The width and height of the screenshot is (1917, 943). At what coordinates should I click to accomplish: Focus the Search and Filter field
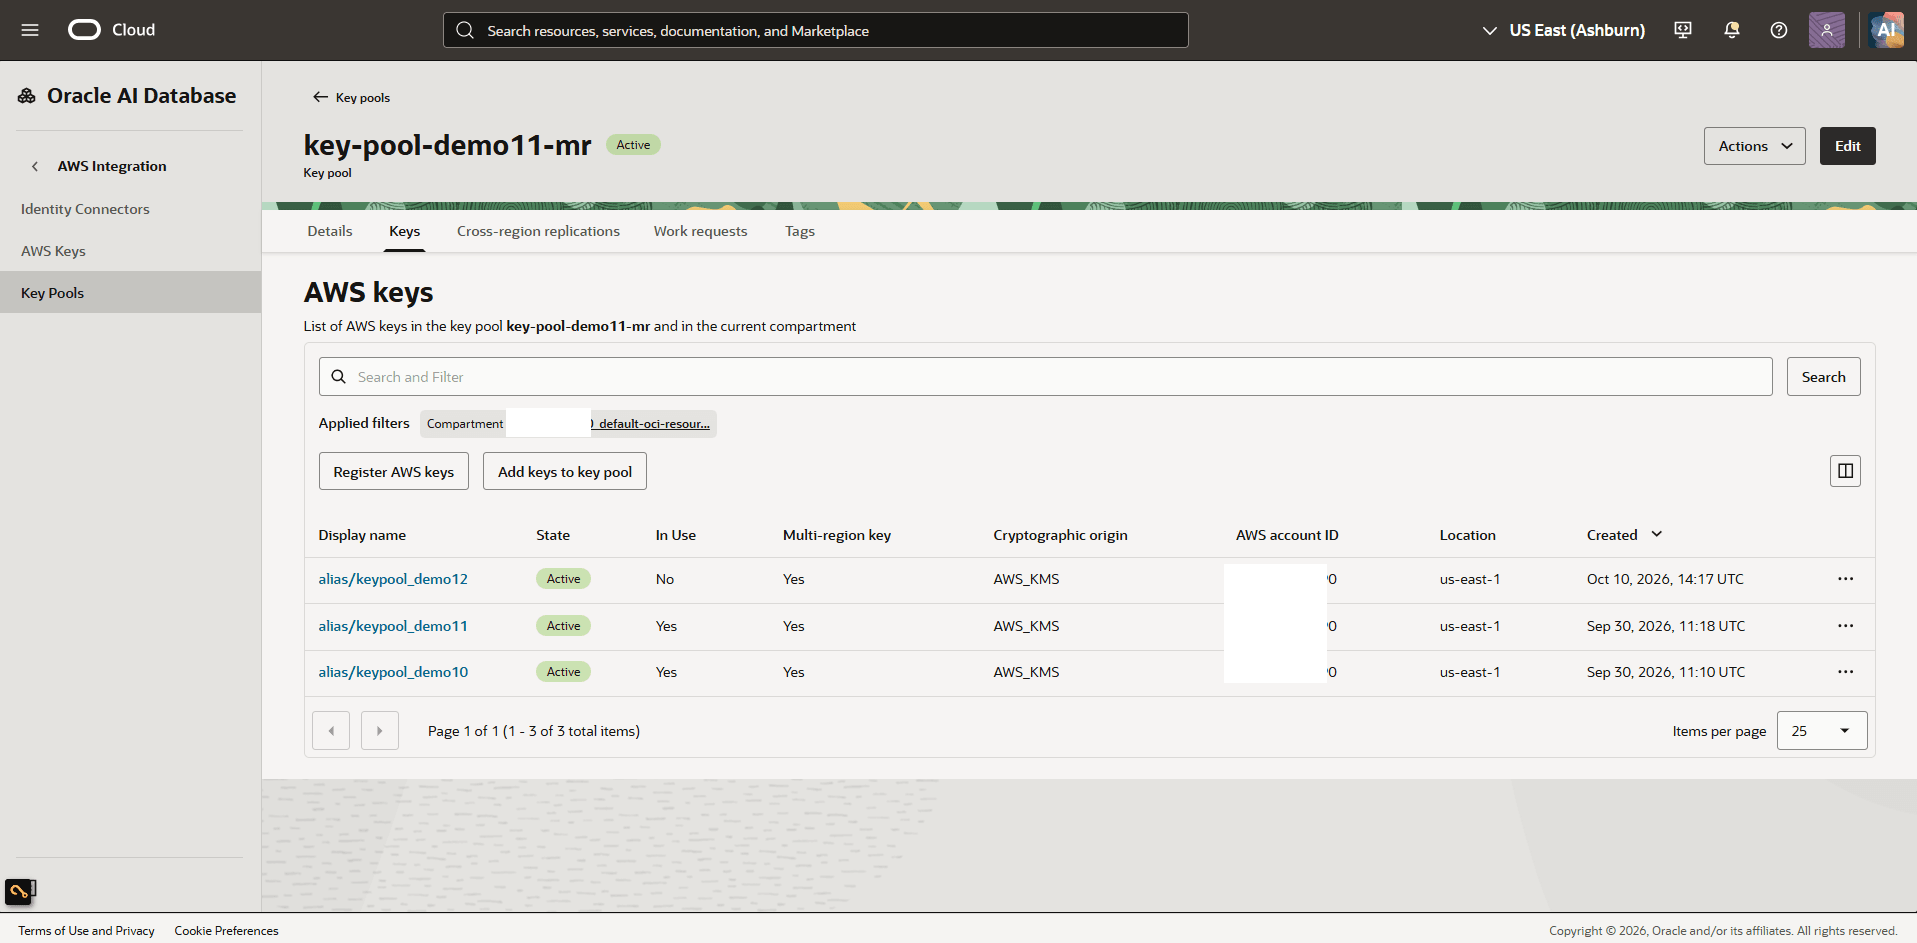[1045, 377]
